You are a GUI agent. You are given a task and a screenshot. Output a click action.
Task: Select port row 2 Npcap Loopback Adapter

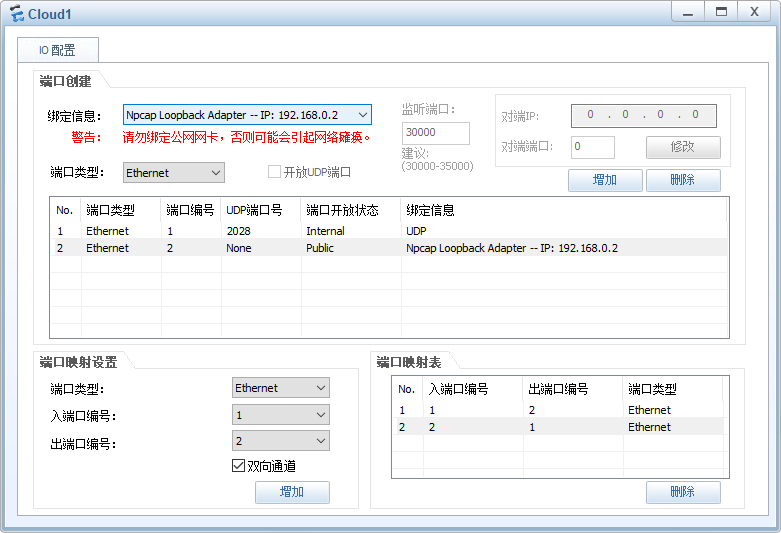pos(389,248)
